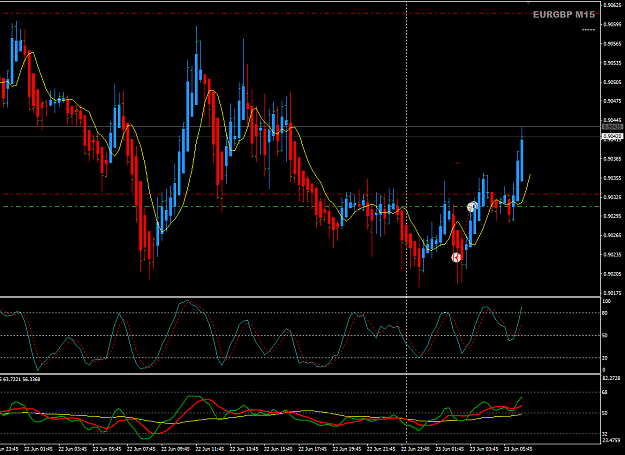Click the 22 Jun 19:45 time label

coord(347,449)
